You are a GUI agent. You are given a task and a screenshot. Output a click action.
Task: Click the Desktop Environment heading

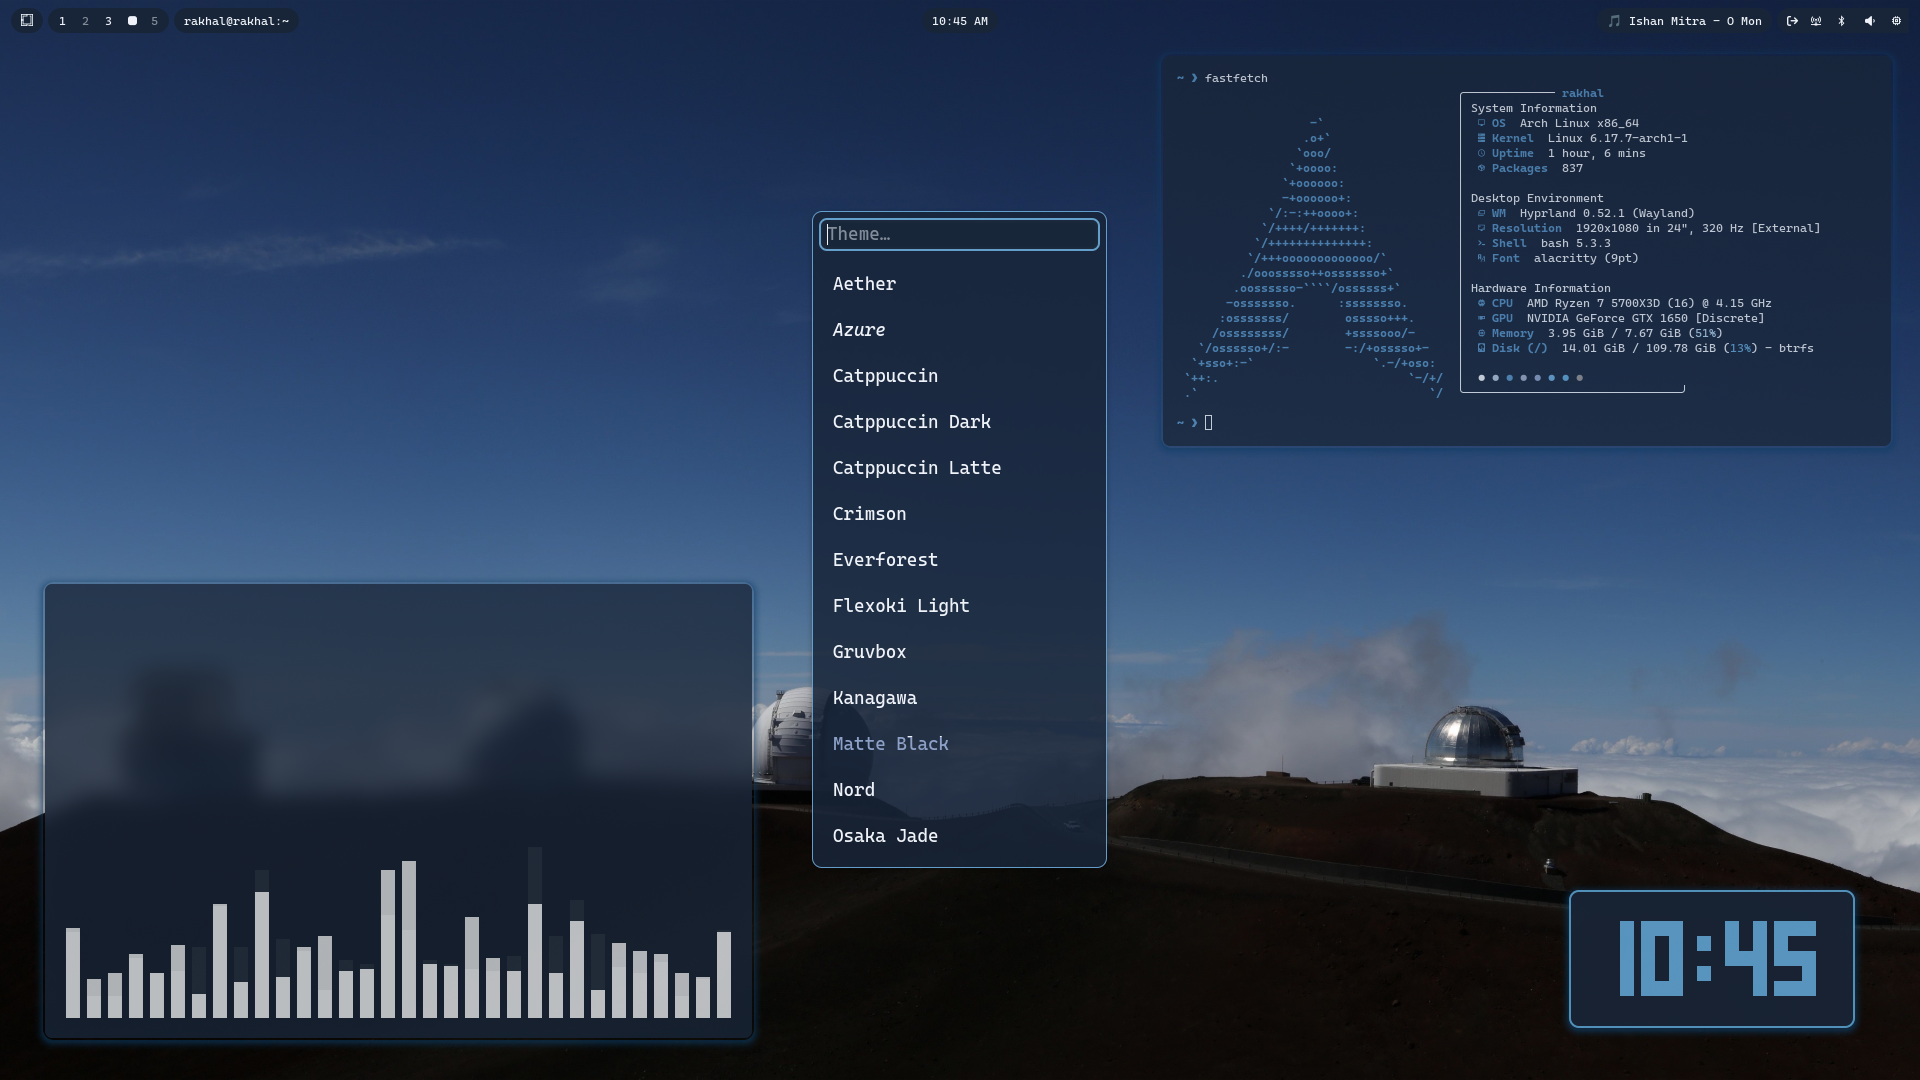pos(1537,198)
